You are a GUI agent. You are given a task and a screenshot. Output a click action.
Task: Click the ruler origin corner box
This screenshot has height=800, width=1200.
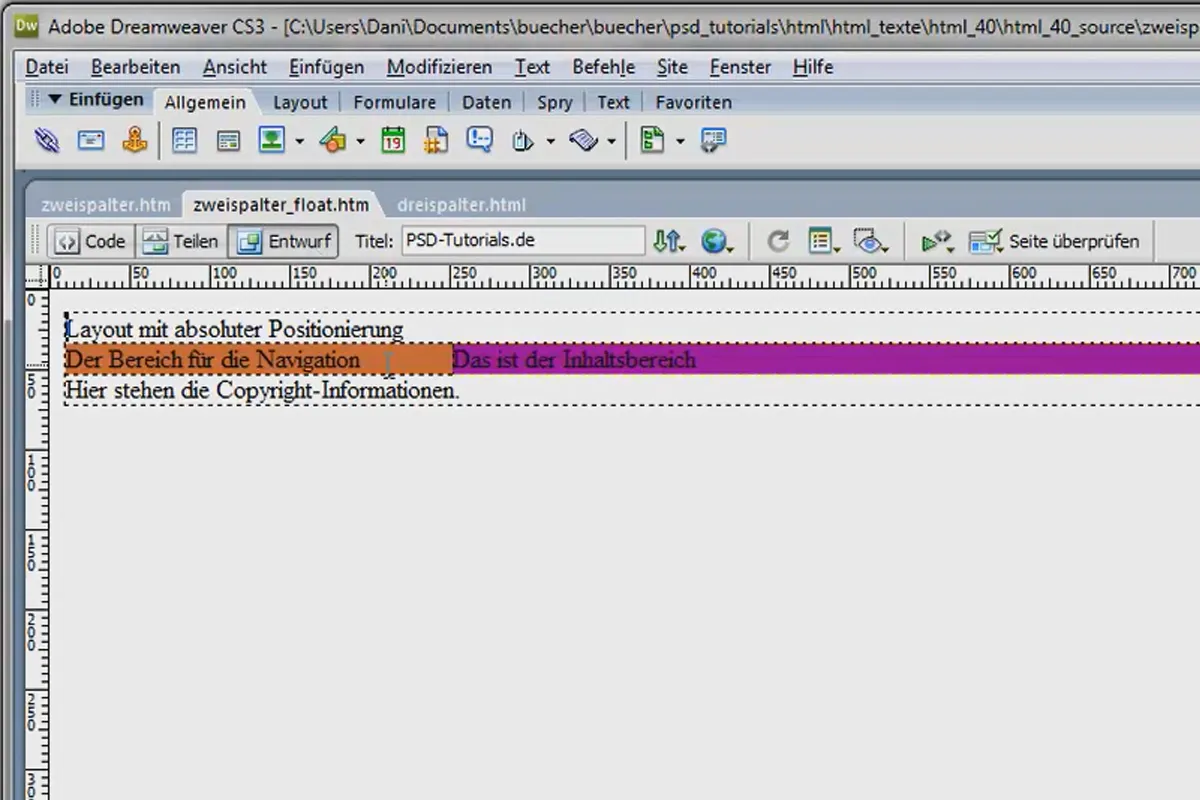click(x=39, y=275)
